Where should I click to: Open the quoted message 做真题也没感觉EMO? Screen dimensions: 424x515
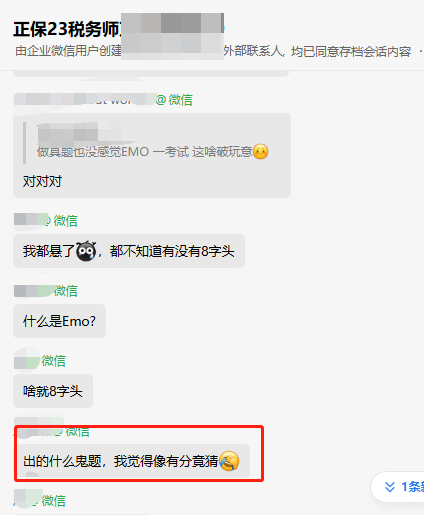click(x=152, y=143)
